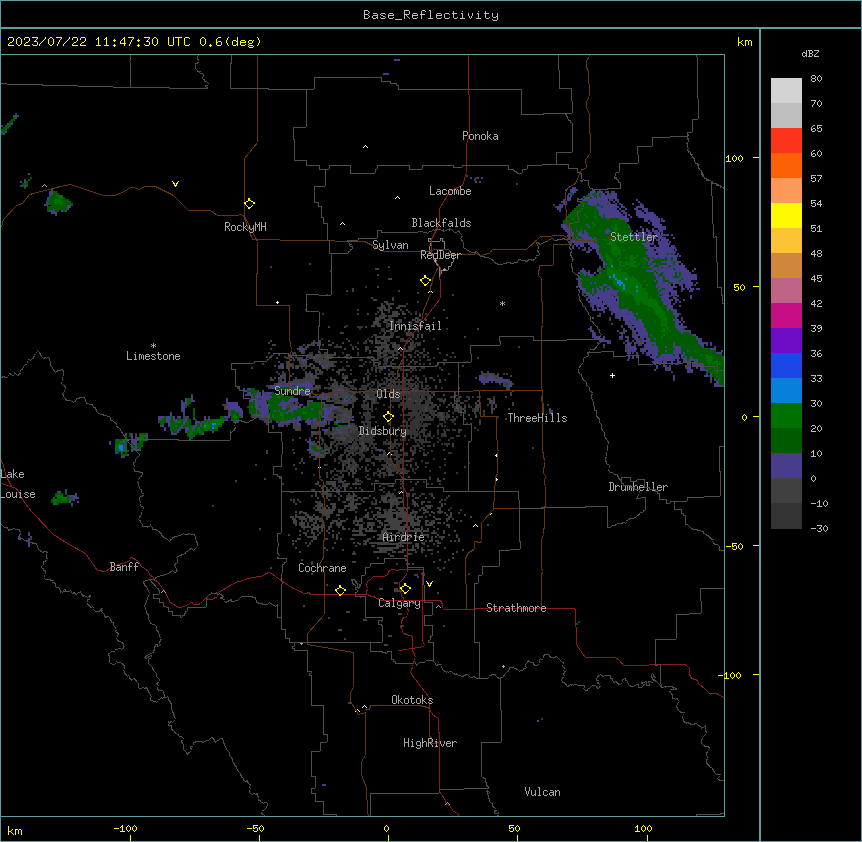Select the white asterisk above Limestone

153,345
